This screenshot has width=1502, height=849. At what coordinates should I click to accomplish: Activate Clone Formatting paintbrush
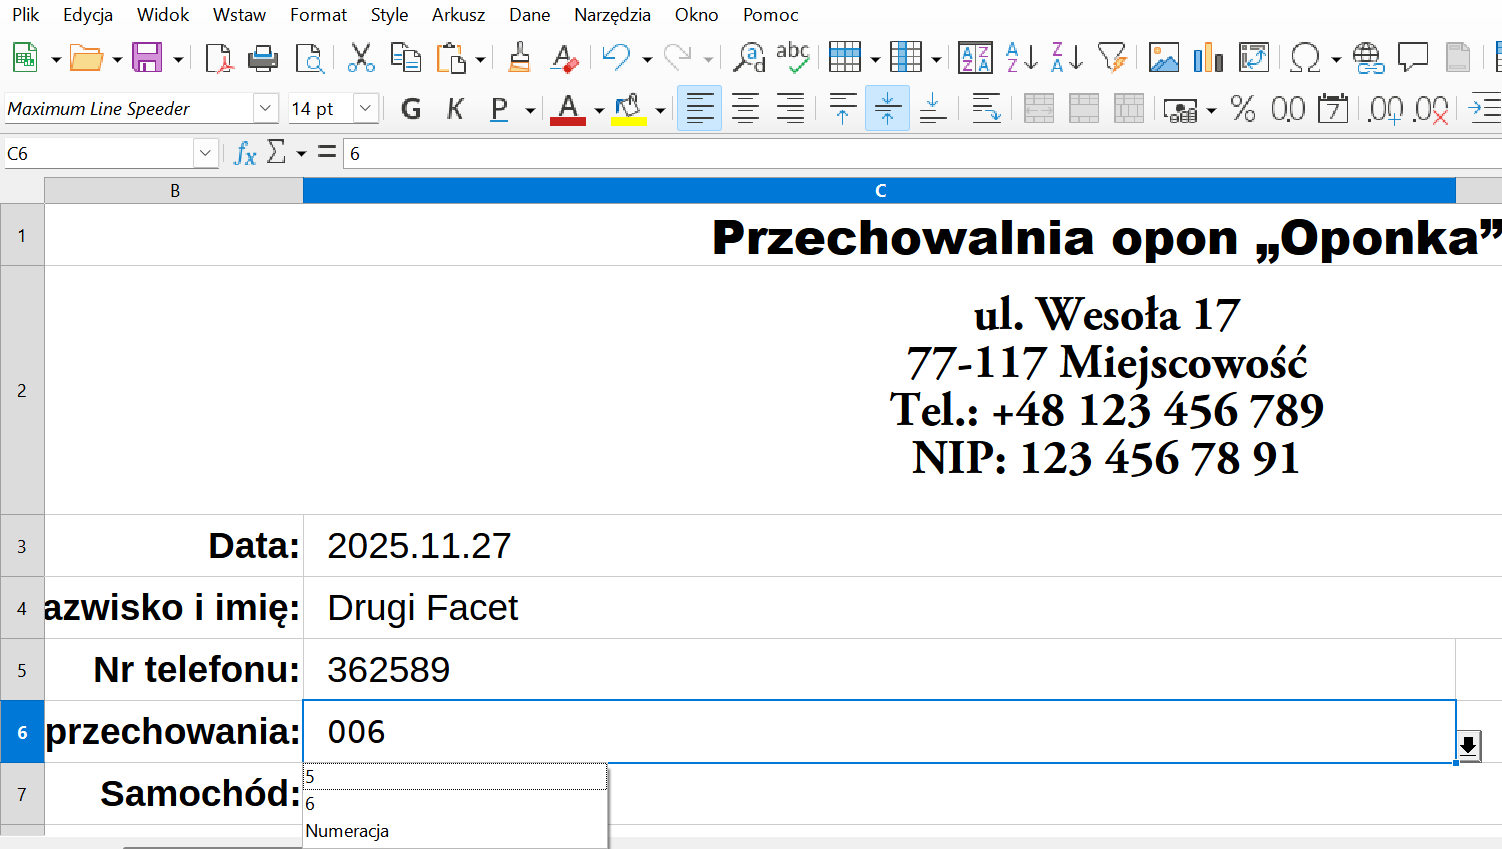(x=519, y=58)
